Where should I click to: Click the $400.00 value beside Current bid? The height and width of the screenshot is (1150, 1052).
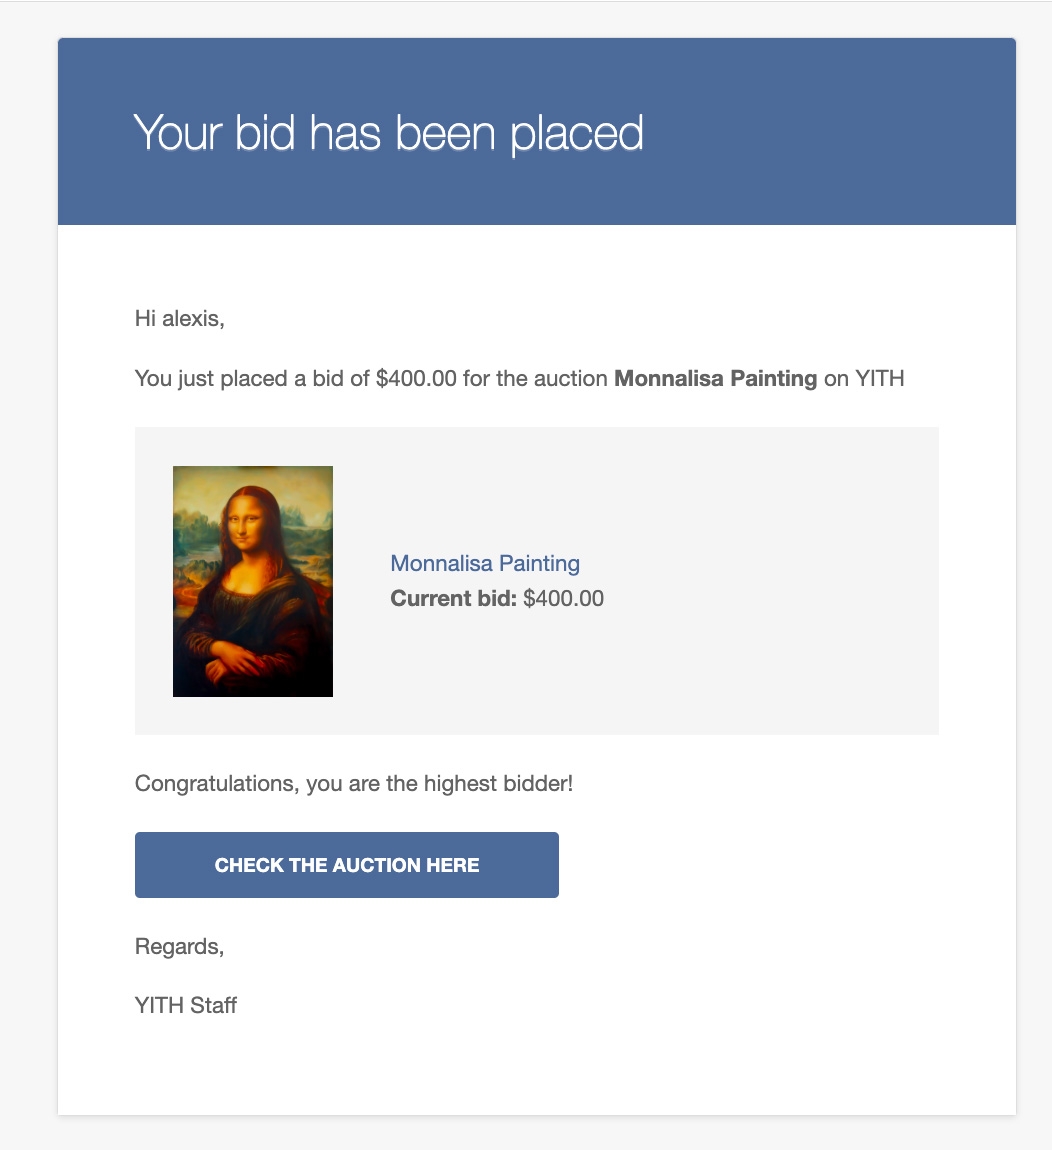coord(564,599)
